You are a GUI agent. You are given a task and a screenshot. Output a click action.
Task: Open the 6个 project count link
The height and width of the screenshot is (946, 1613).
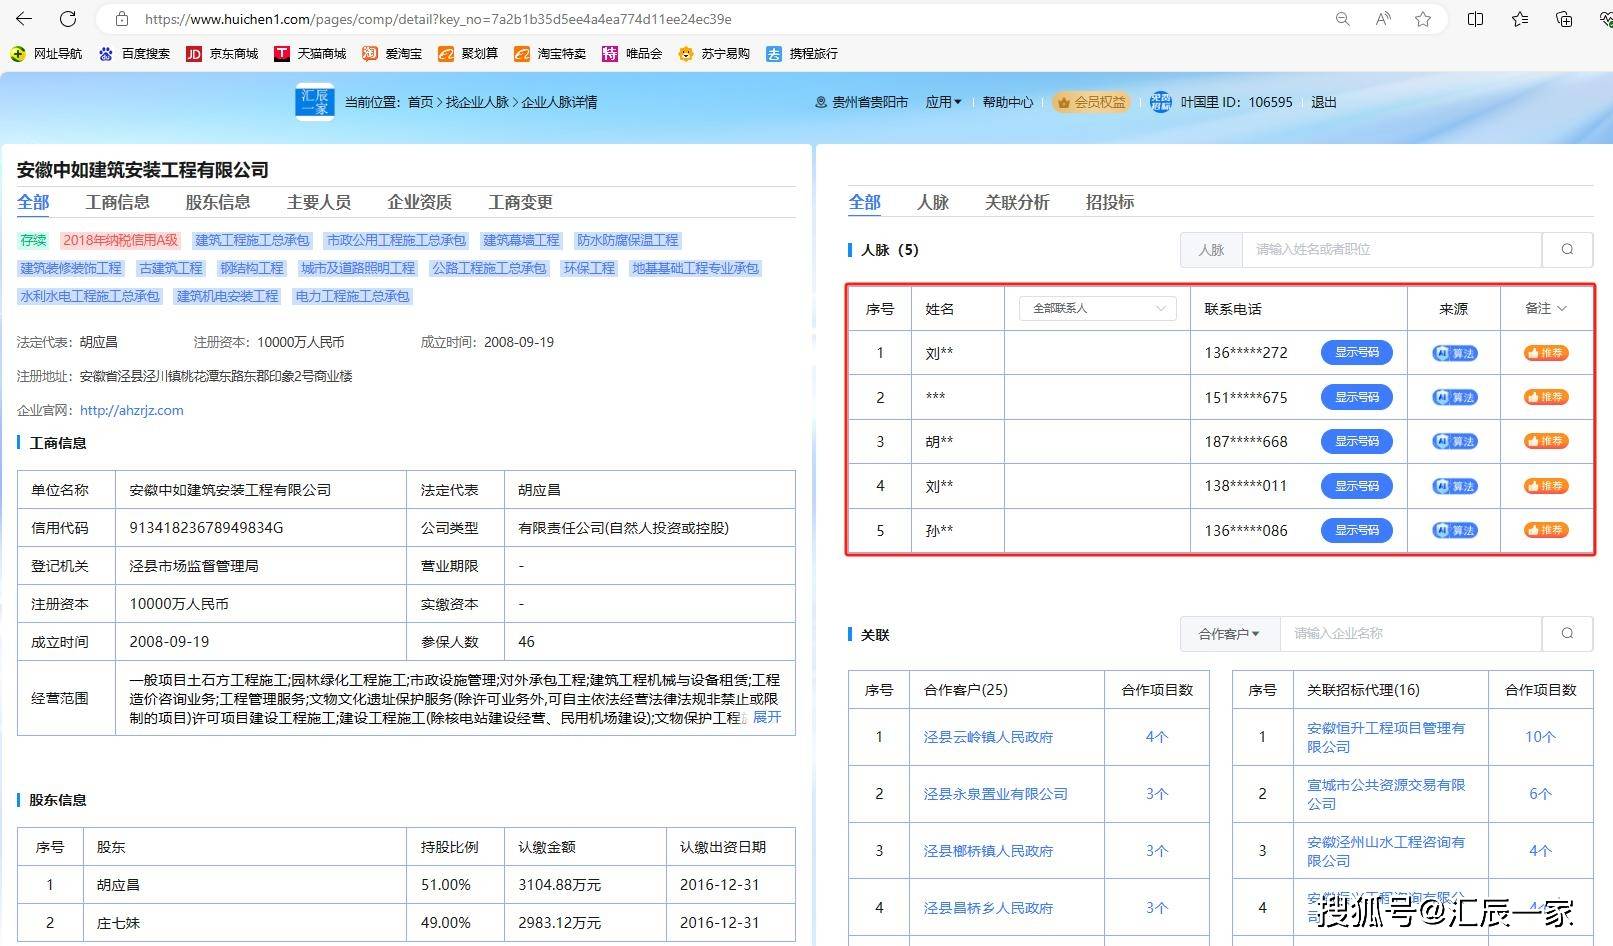click(1540, 794)
